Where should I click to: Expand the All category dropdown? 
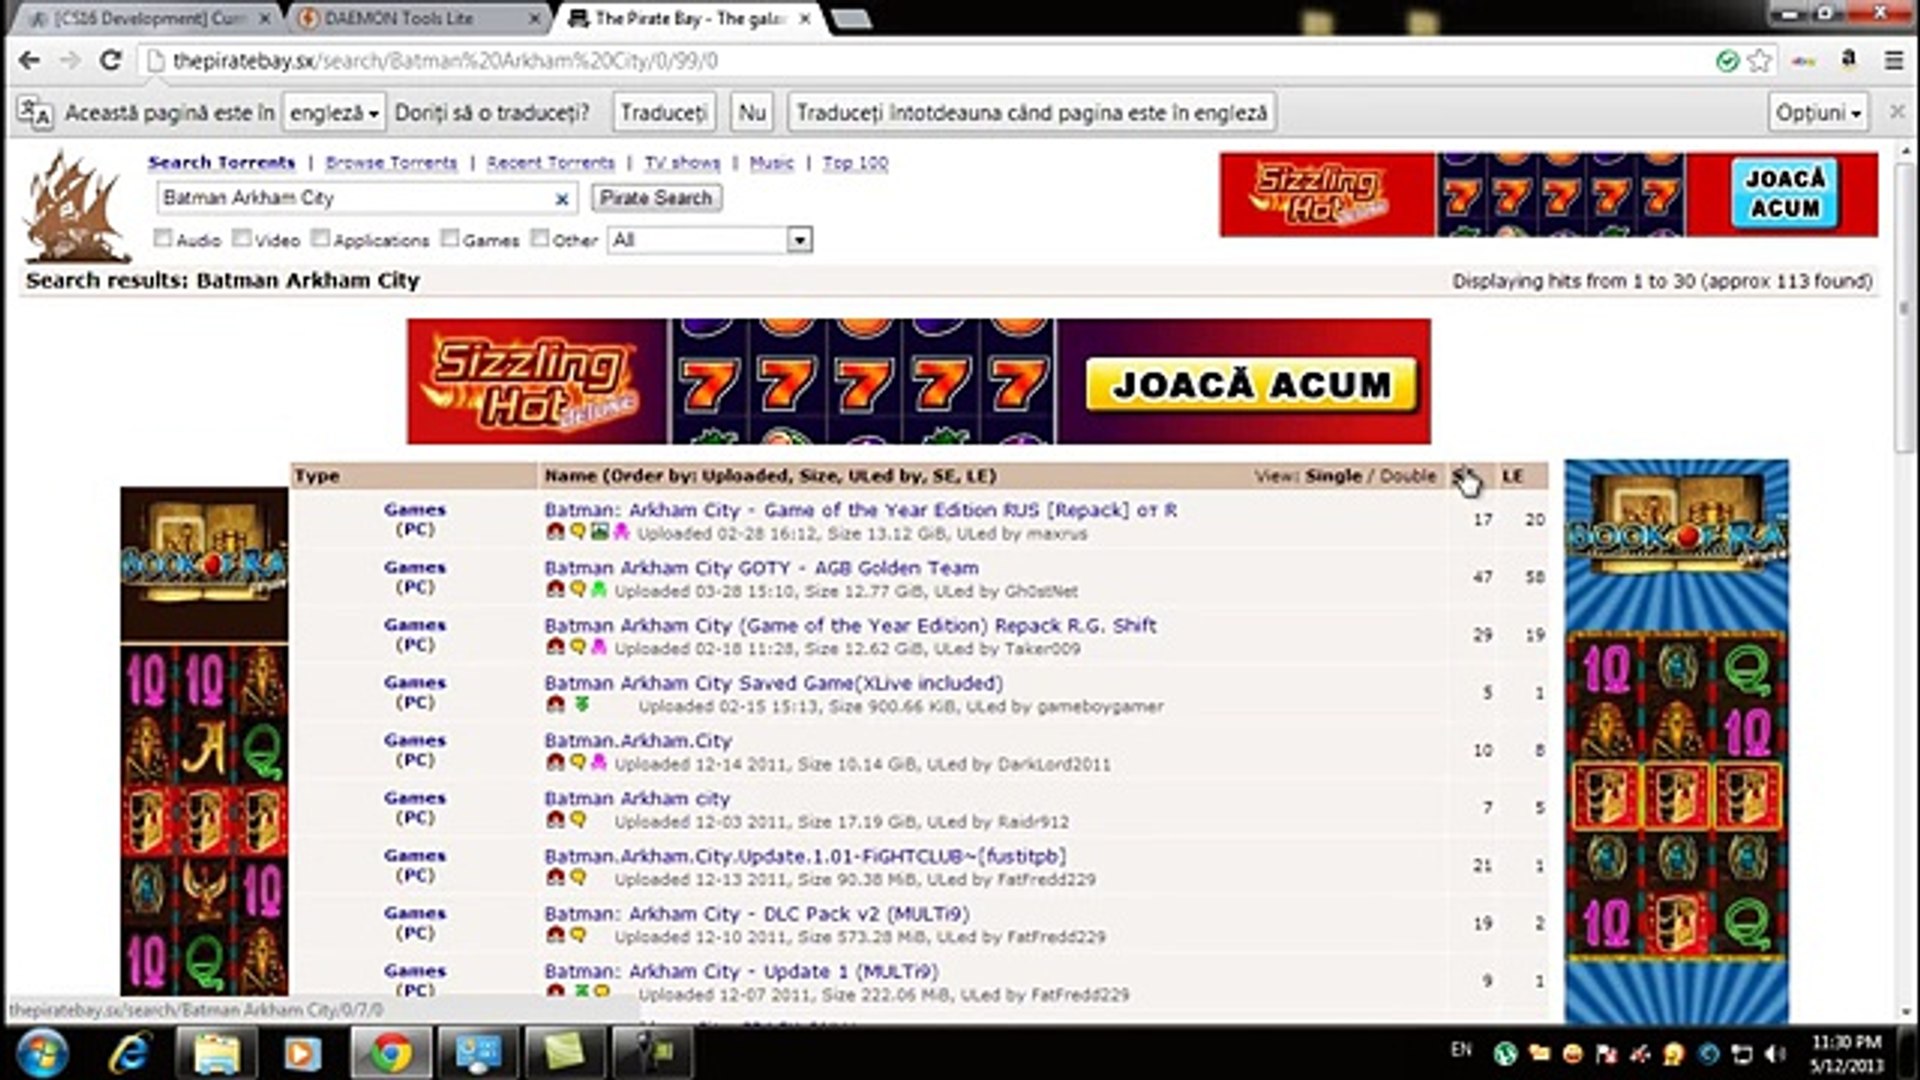click(x=798, y=240)
